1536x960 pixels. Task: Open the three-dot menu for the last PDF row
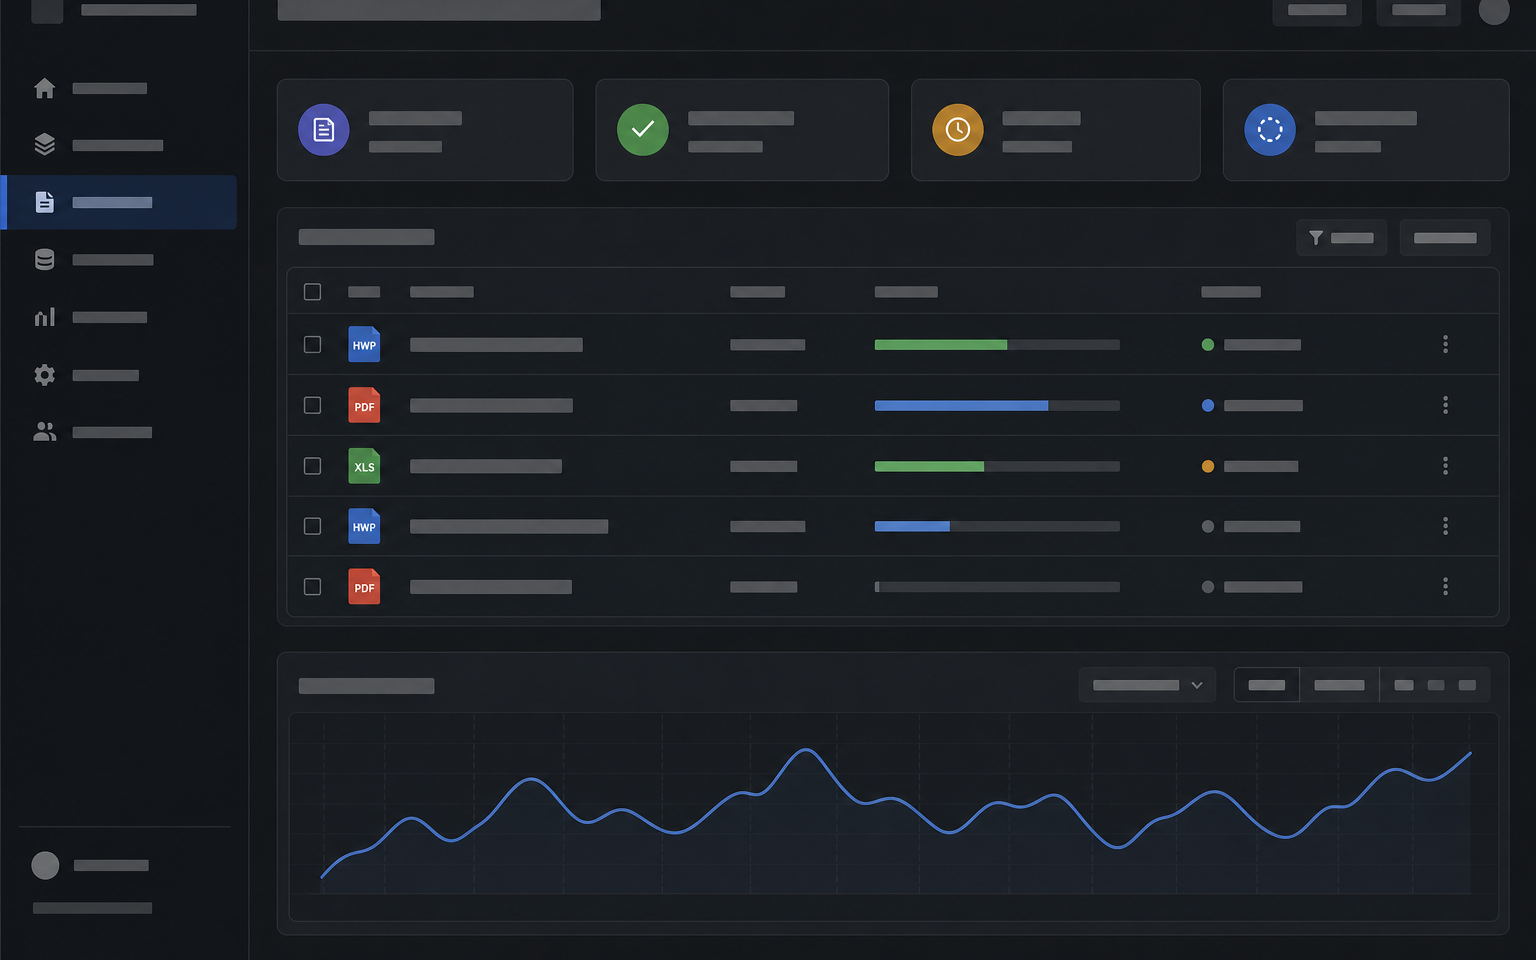click(x=1445, y=587)
